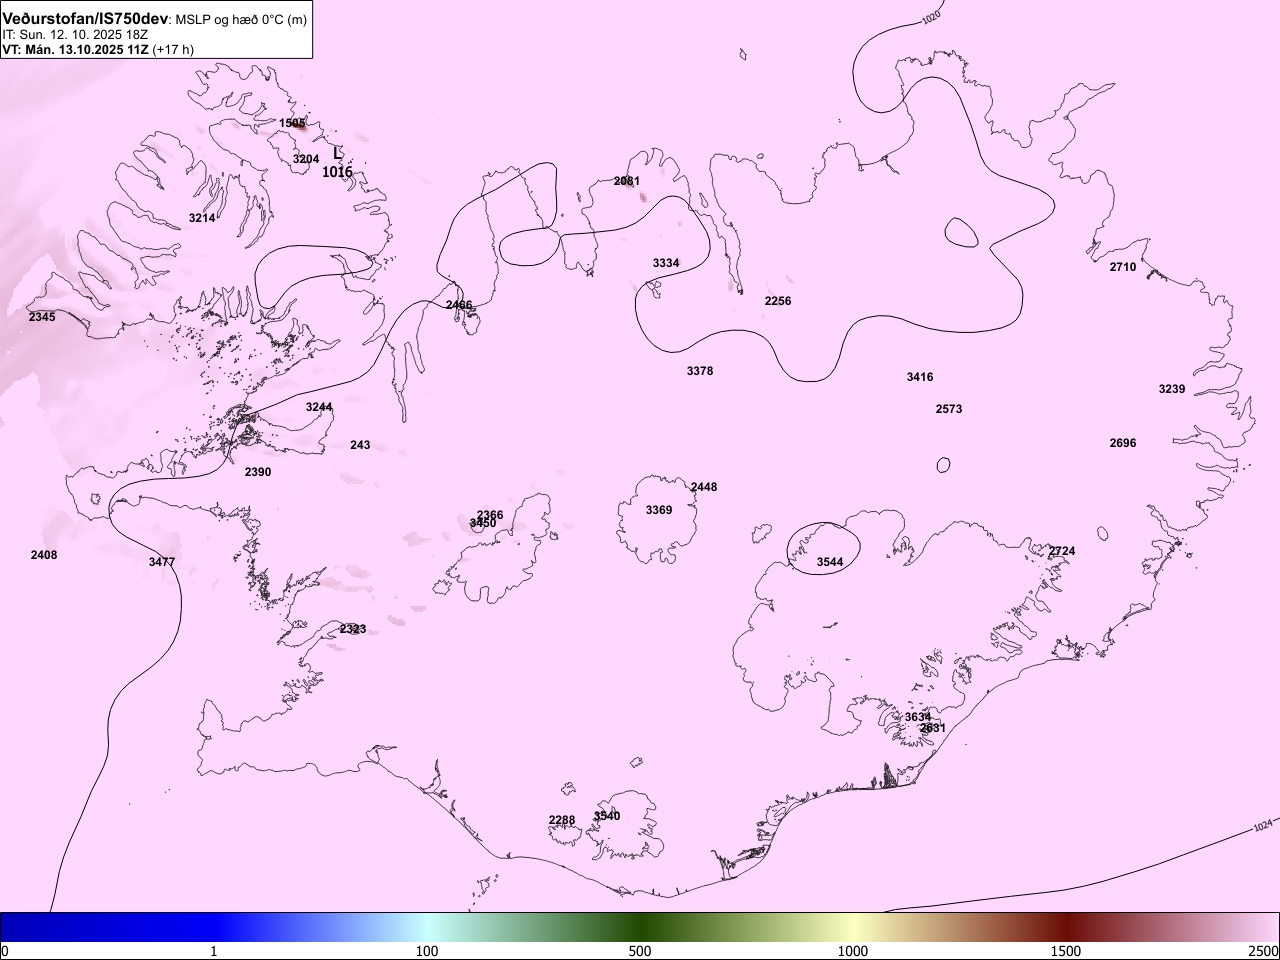Image resolution: width=1280 pixels, height=960 pixels.
Task: Click the Veðurstofan/IS750dev map title
Action: [x=85, y=19]
